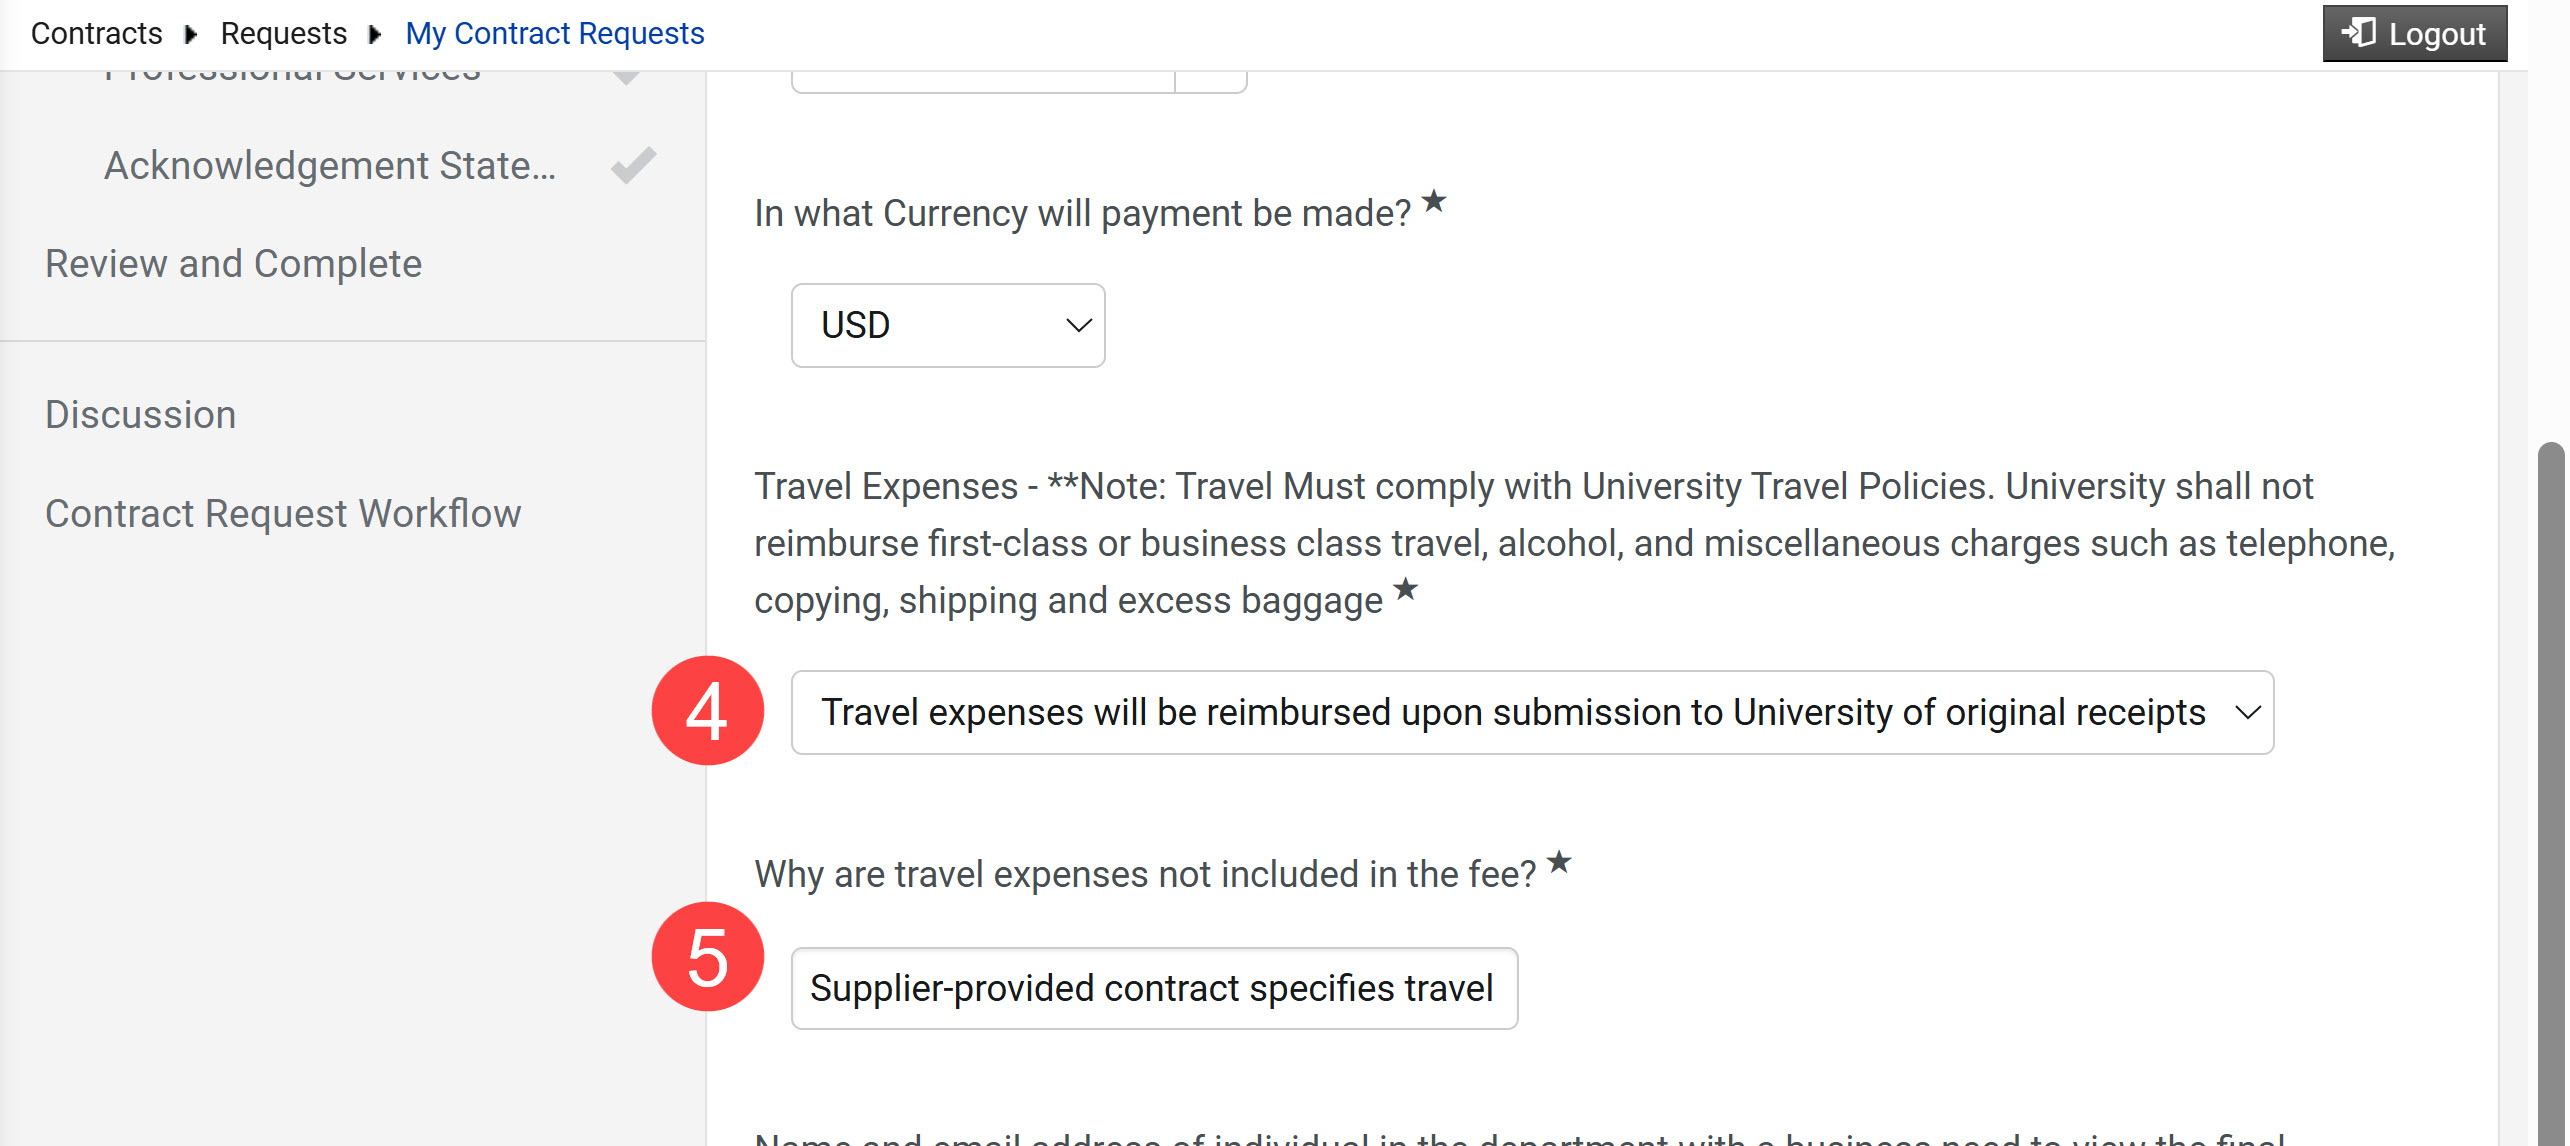This screenshot has height=1146, width=2570.
Task: Open My Contract Requests breadcrumb link
Action: pos(555,33)
